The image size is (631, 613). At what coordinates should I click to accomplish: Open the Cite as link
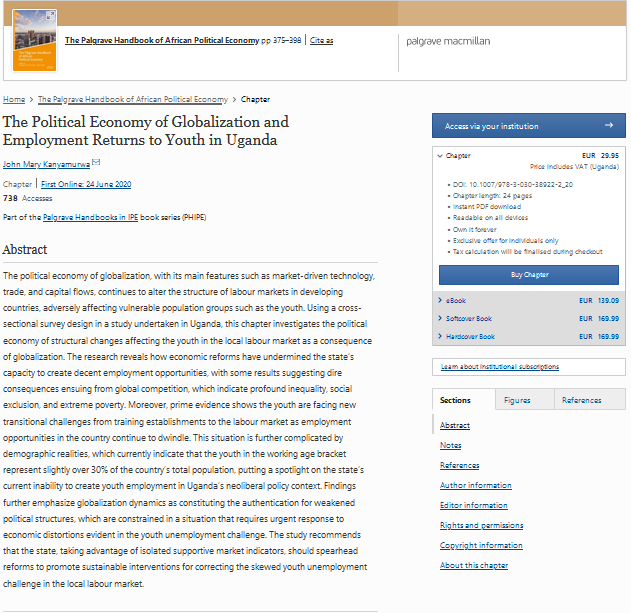pos(321,41)
